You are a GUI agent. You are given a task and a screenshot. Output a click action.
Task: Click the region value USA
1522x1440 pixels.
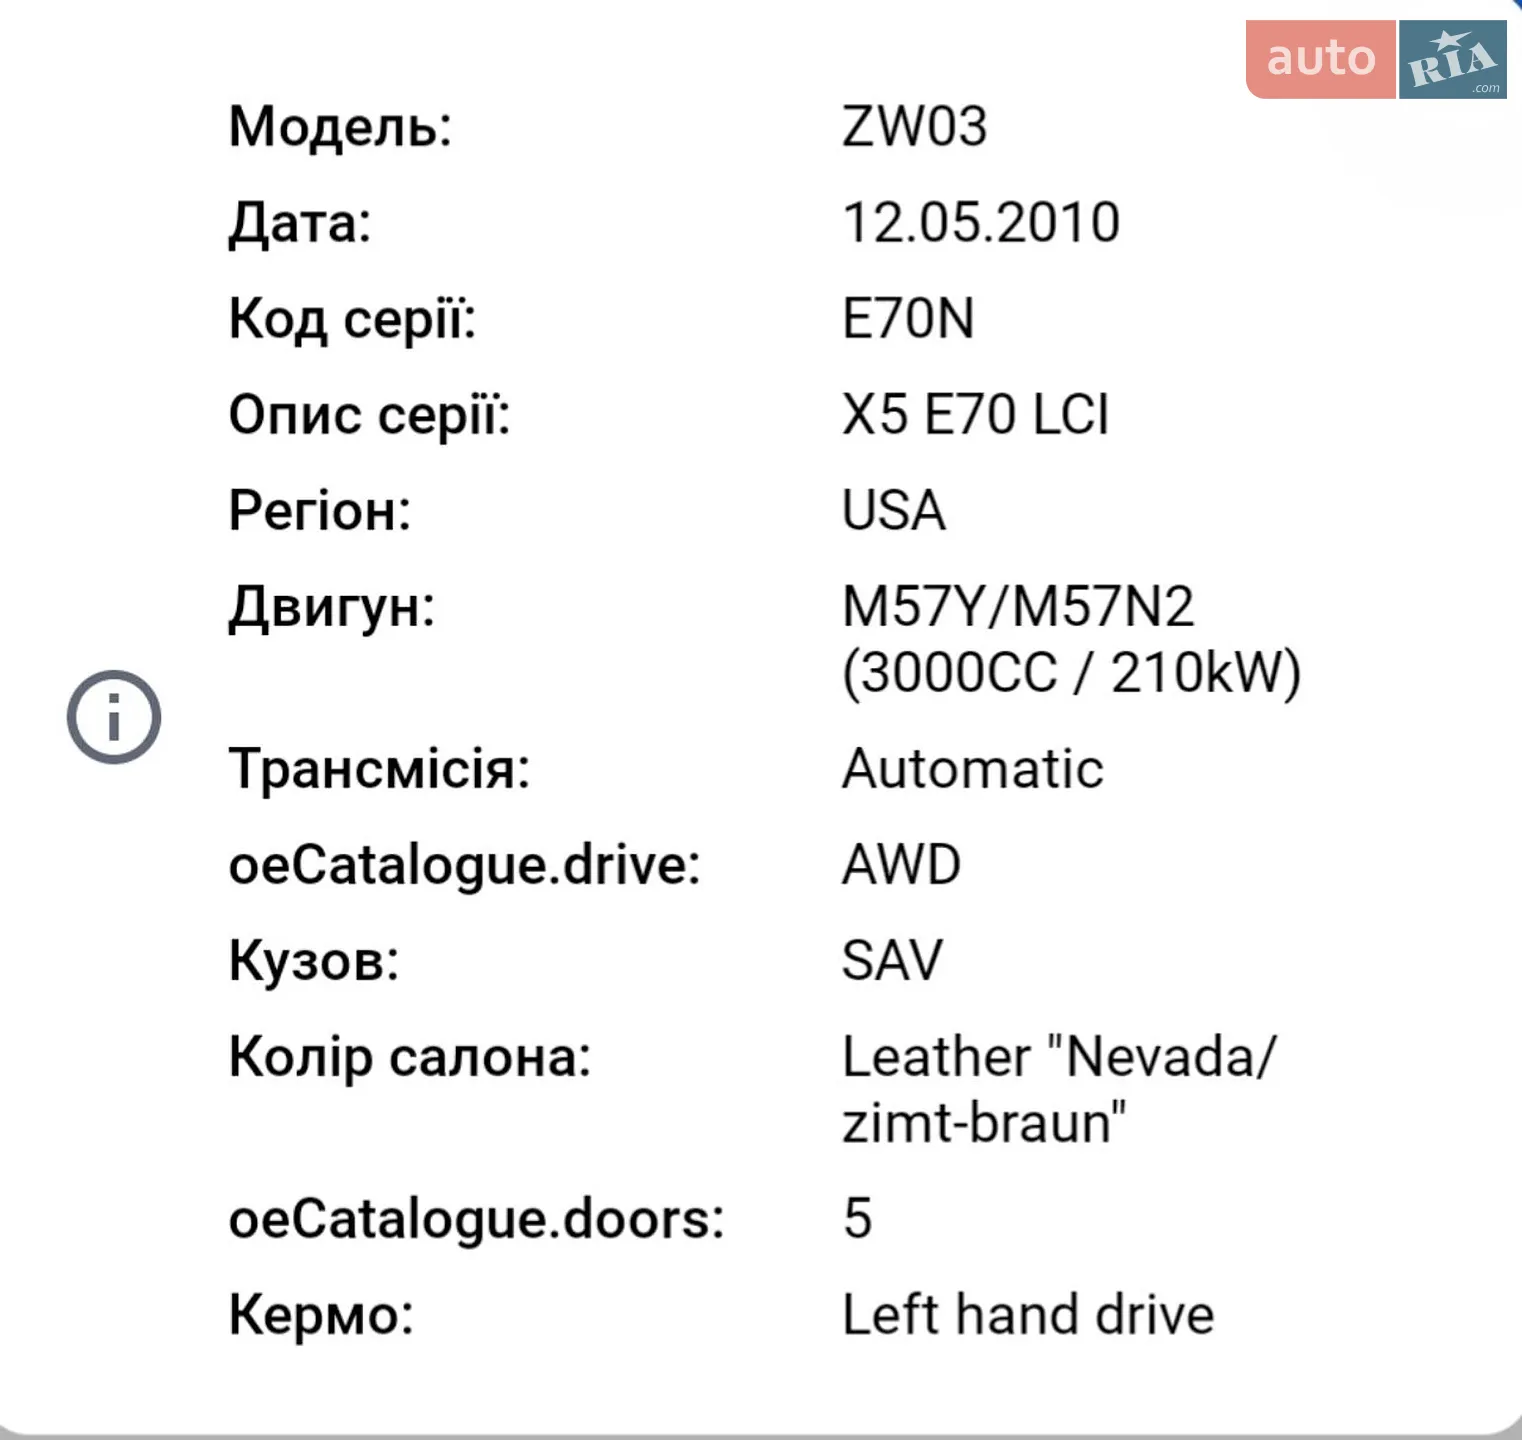coord(894,510)
